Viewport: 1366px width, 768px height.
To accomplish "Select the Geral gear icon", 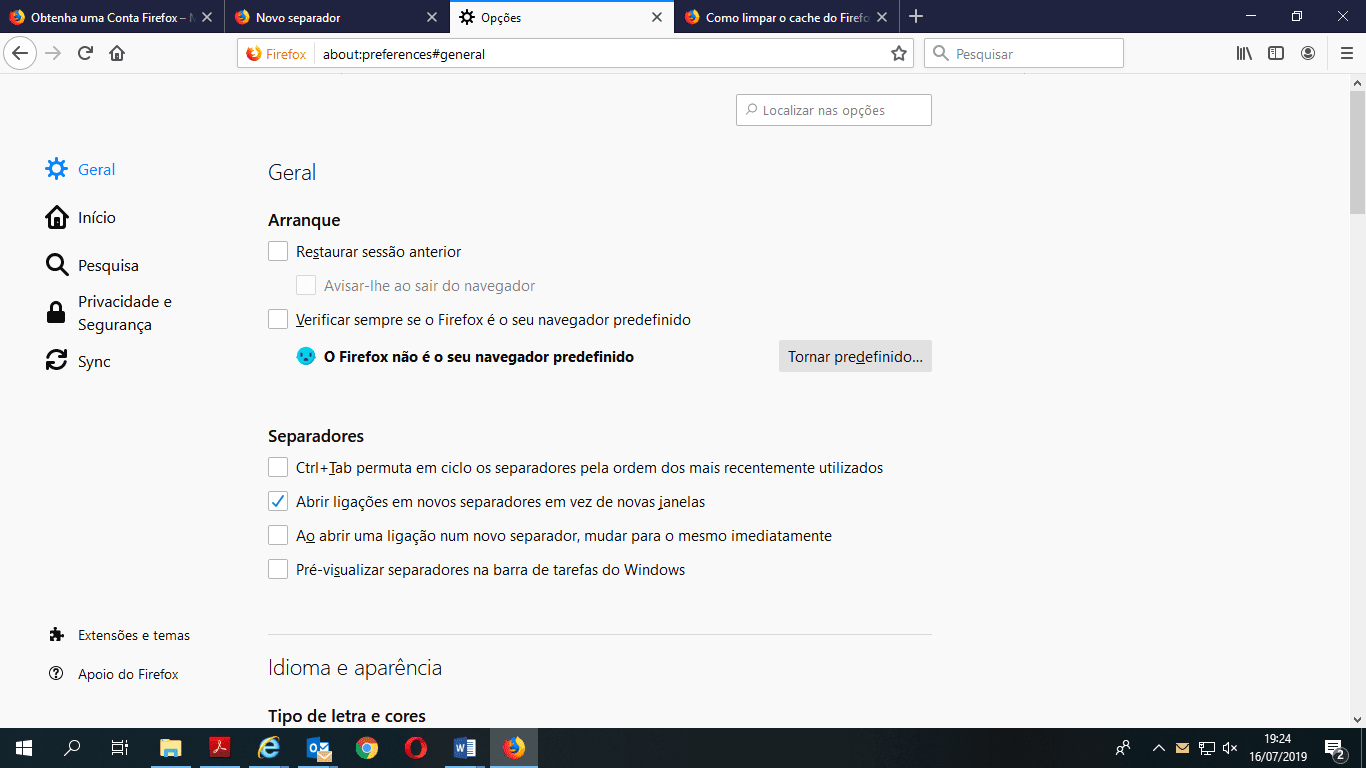I will pyautogui.click(x=57, y=168).
